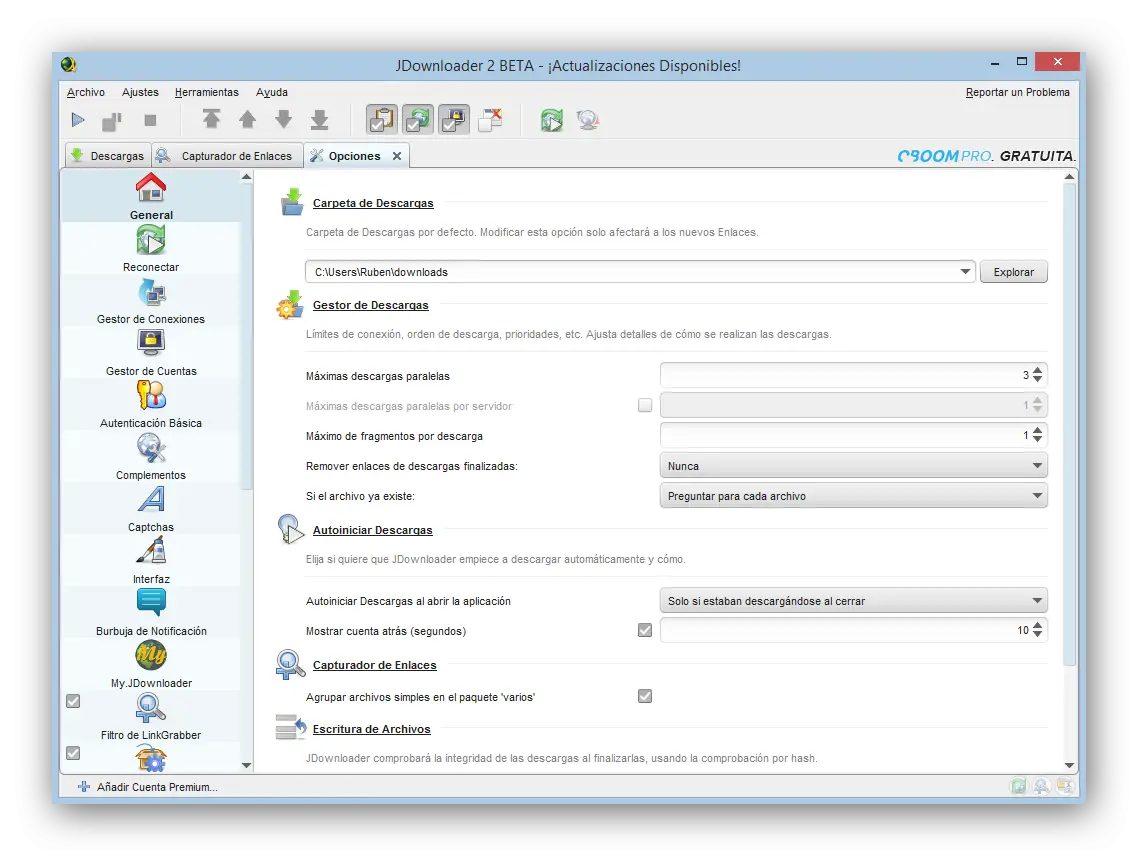
Task: Switch to the Descargas tab
Action: click(x=108, y=155)
